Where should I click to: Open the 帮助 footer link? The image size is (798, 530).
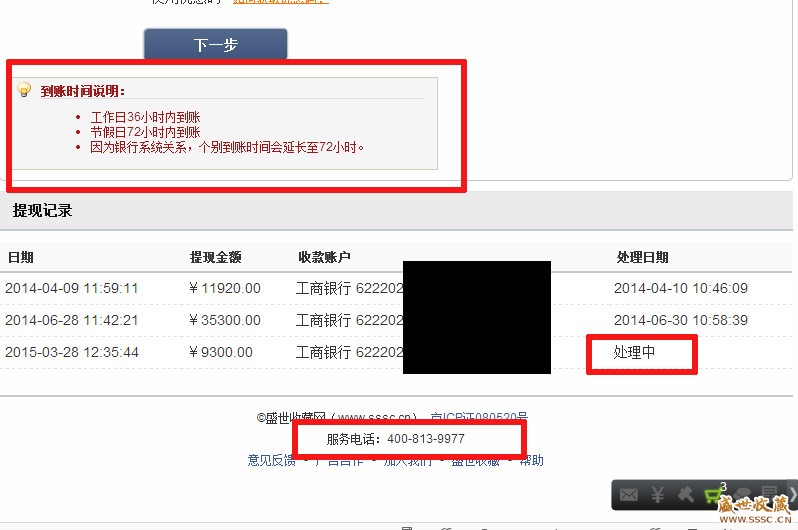click(x=531, y=460)
